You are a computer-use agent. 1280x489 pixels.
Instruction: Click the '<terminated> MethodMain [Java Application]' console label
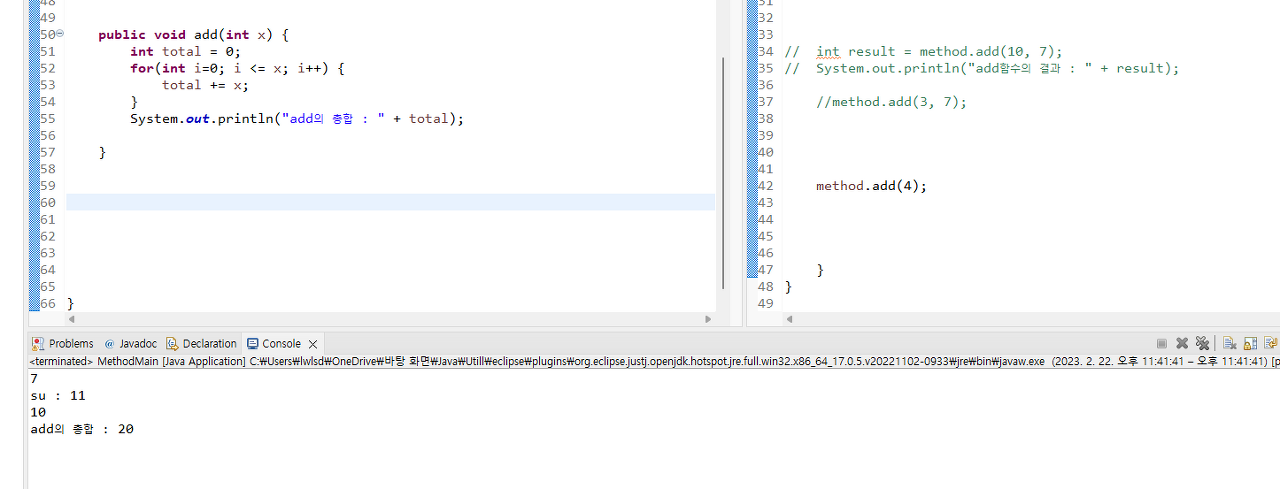pyautogui.click(x=137, y=361)
